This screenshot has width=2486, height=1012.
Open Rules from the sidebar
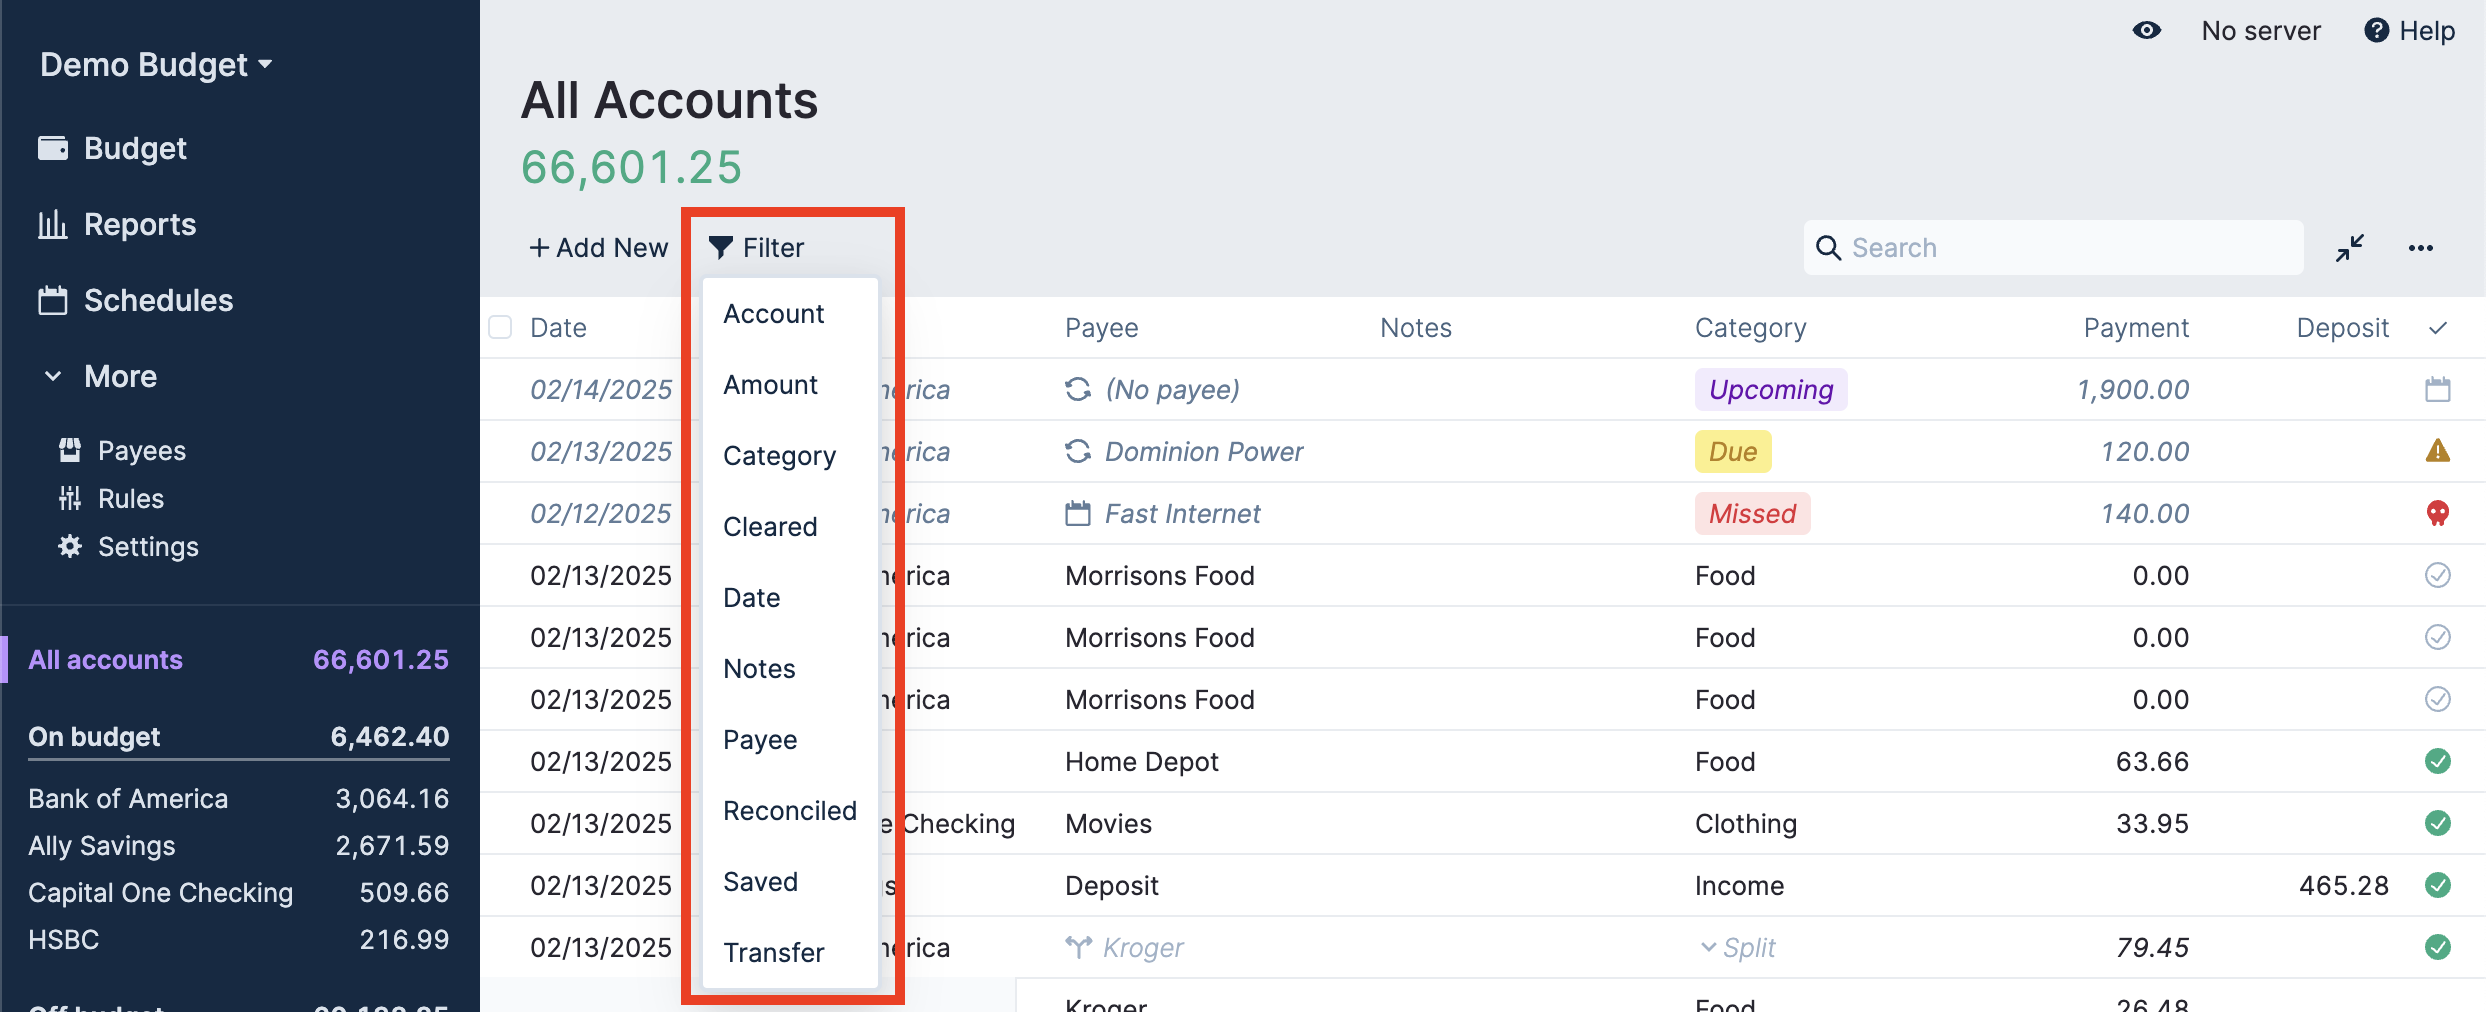[x=130, y=499]
